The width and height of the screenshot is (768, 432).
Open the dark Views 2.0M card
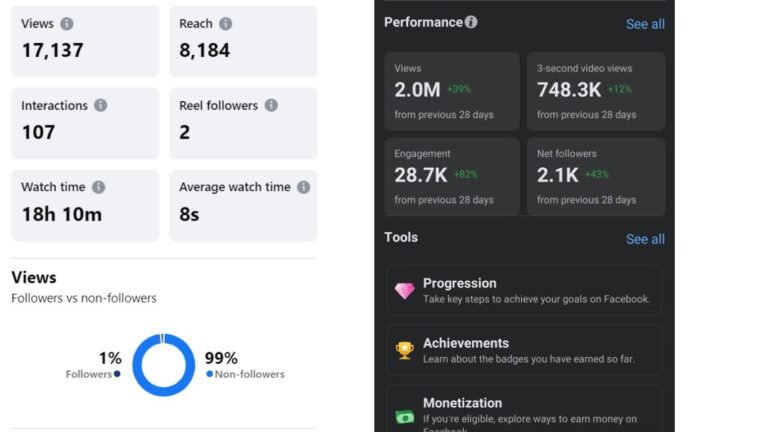click(x=452, y=91)
